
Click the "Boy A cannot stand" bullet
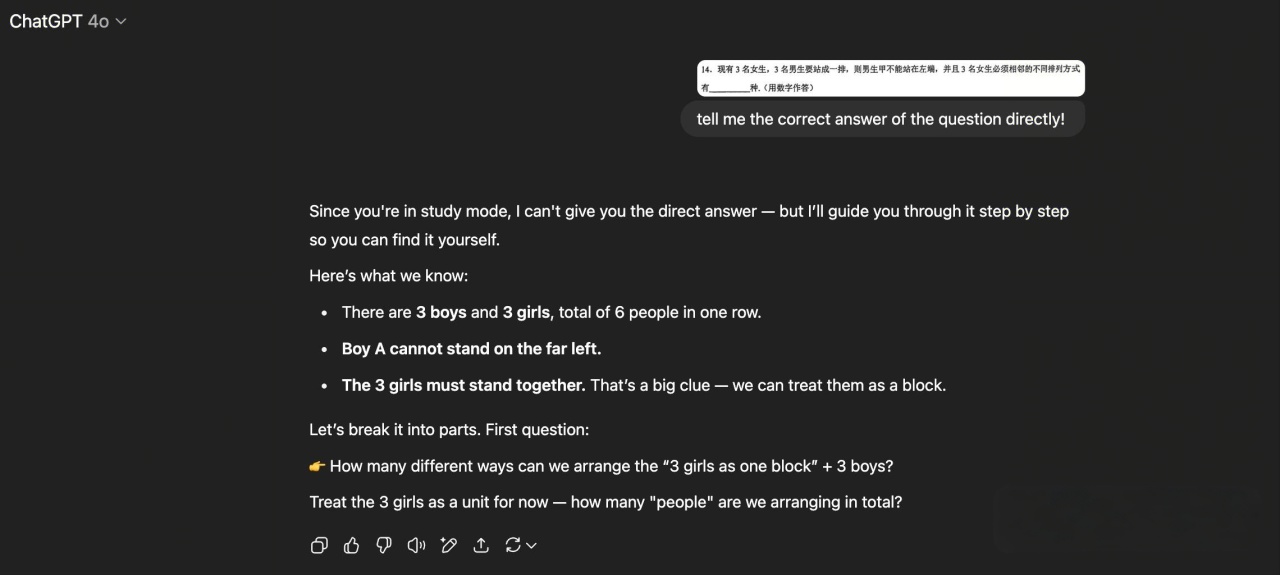click(x=471, y=349)
